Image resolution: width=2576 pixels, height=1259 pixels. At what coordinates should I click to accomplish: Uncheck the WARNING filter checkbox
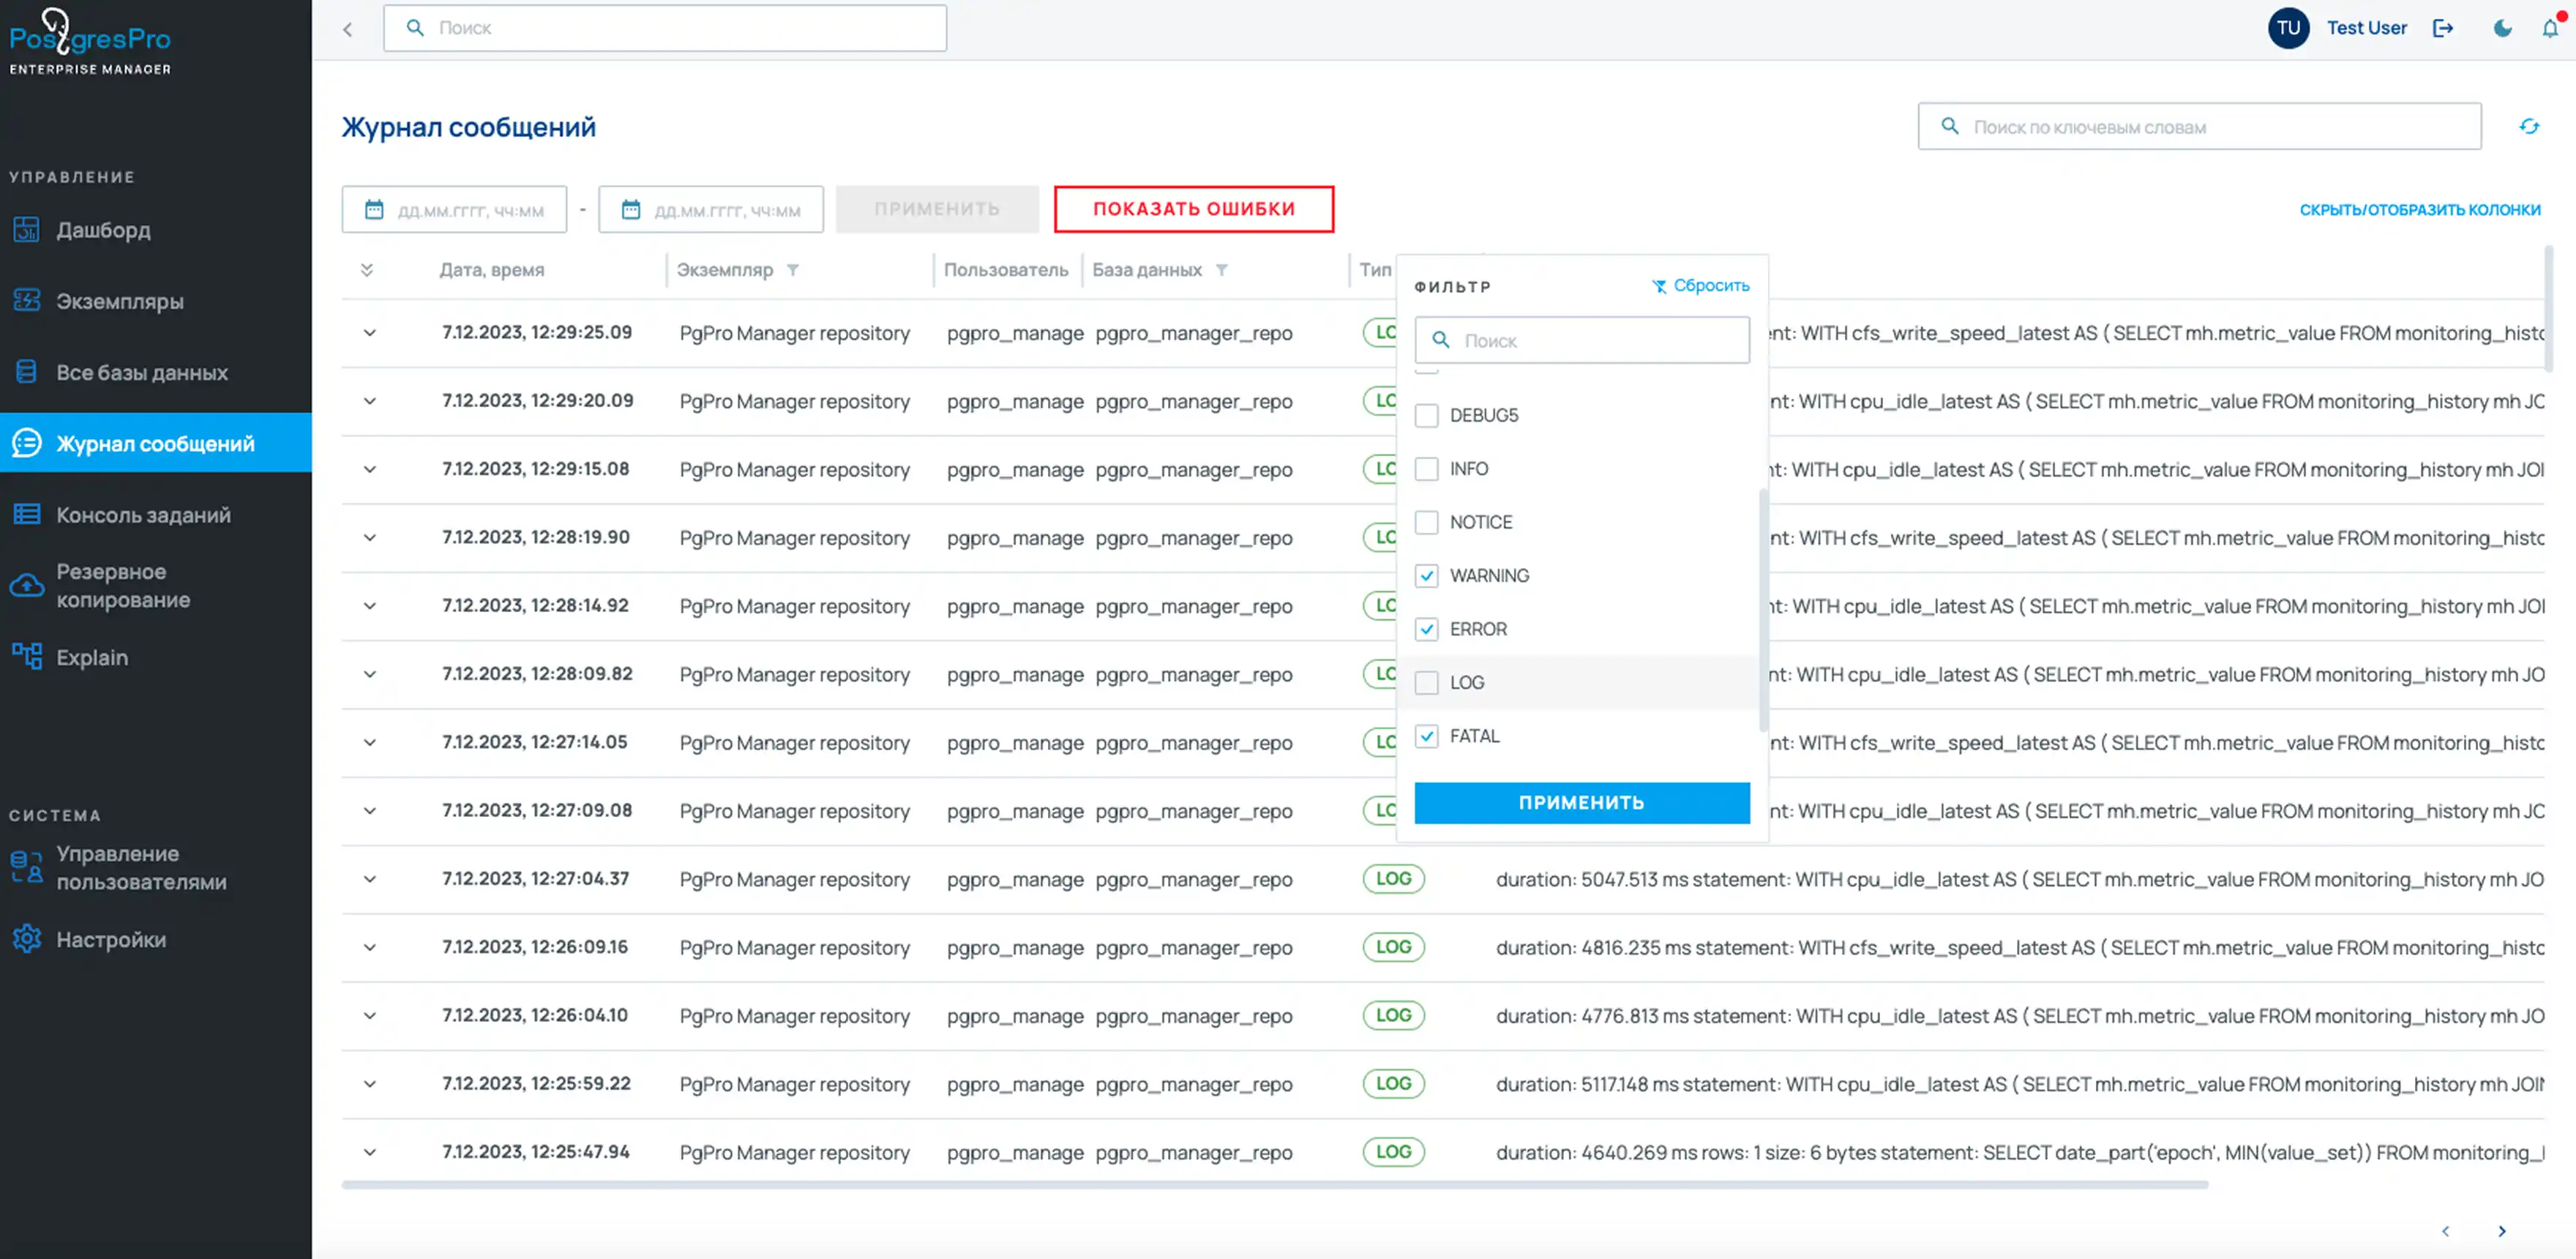point(1426,576)
